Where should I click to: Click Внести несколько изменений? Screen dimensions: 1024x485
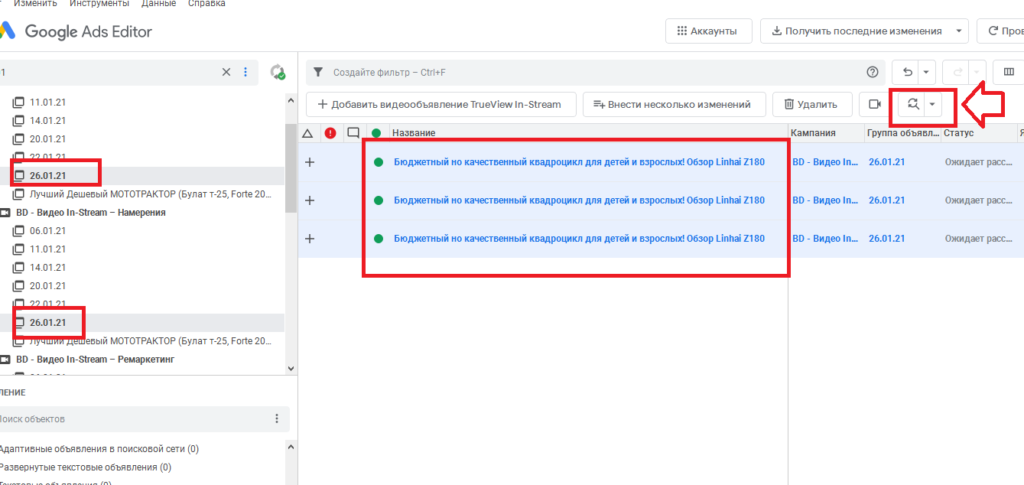tap(675, 104)
